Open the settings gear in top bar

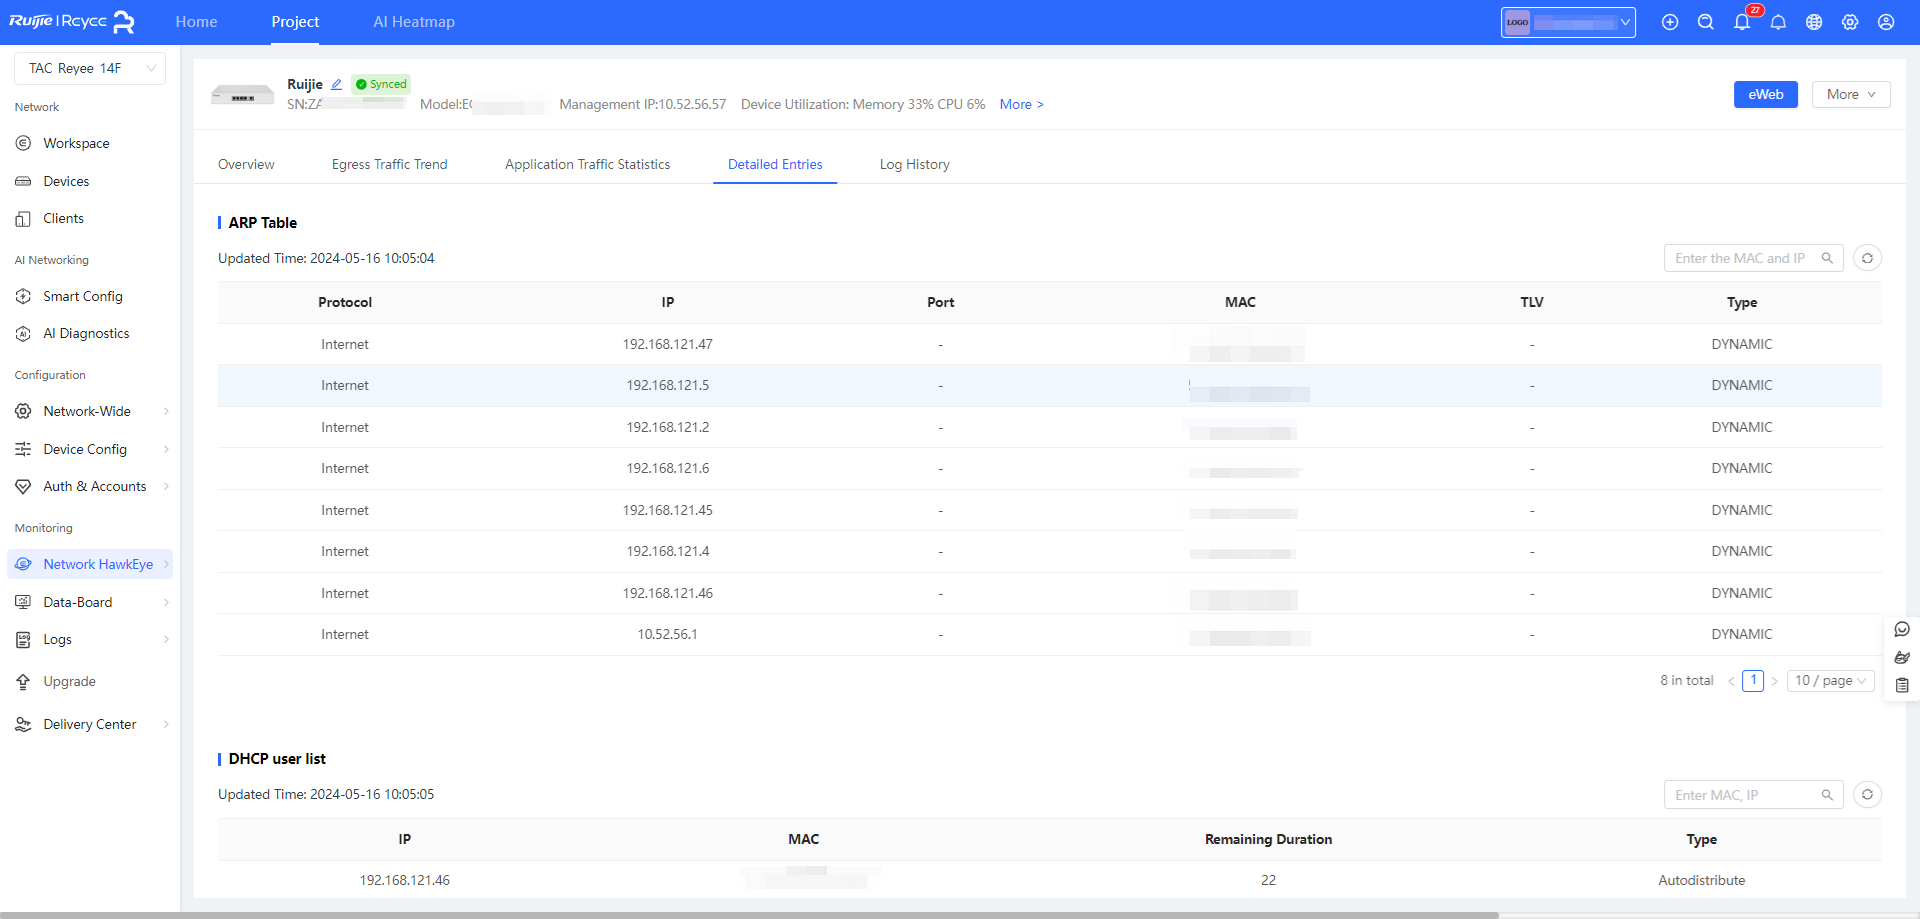click(1850, 22)
